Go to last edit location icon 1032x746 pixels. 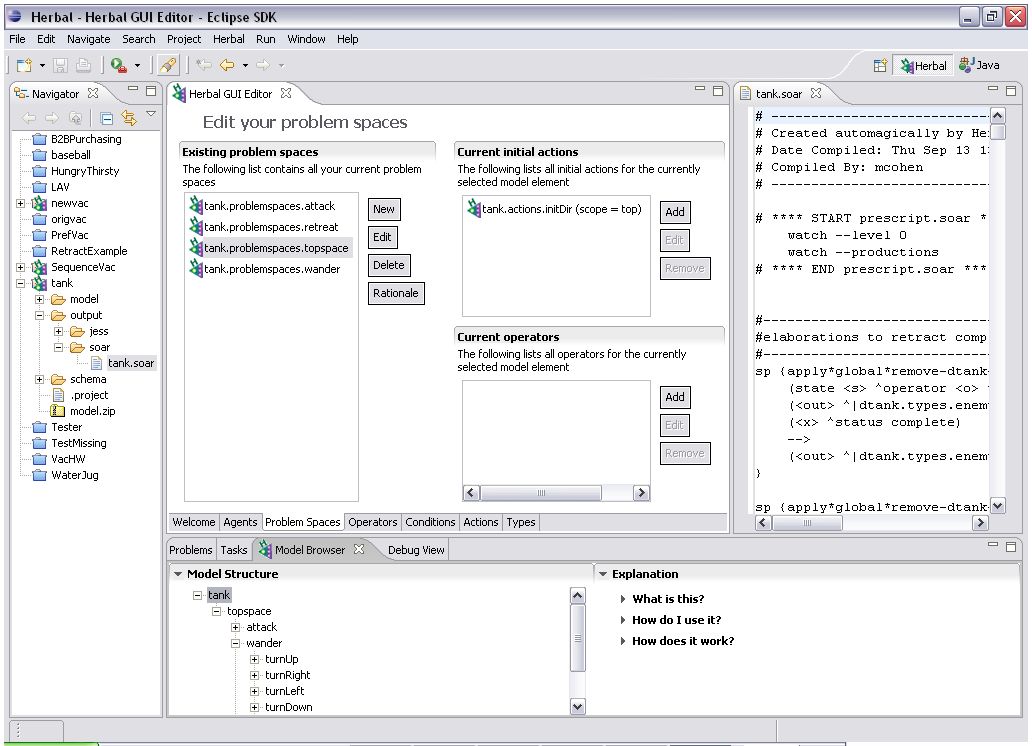click(x=204, y=65)
